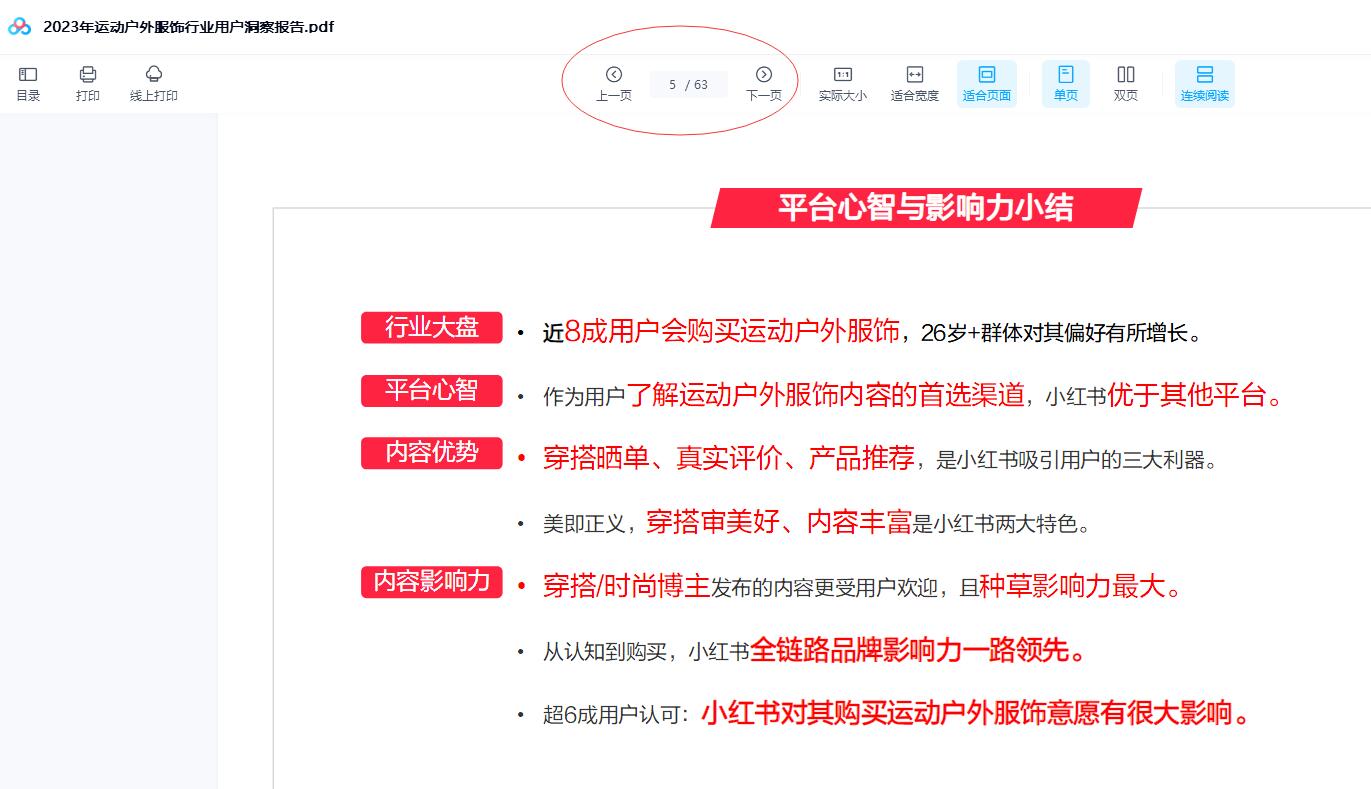This screenshot has height=789, width=1371.
Task: Click the 内容影响力 red tag
Action: 431,581
